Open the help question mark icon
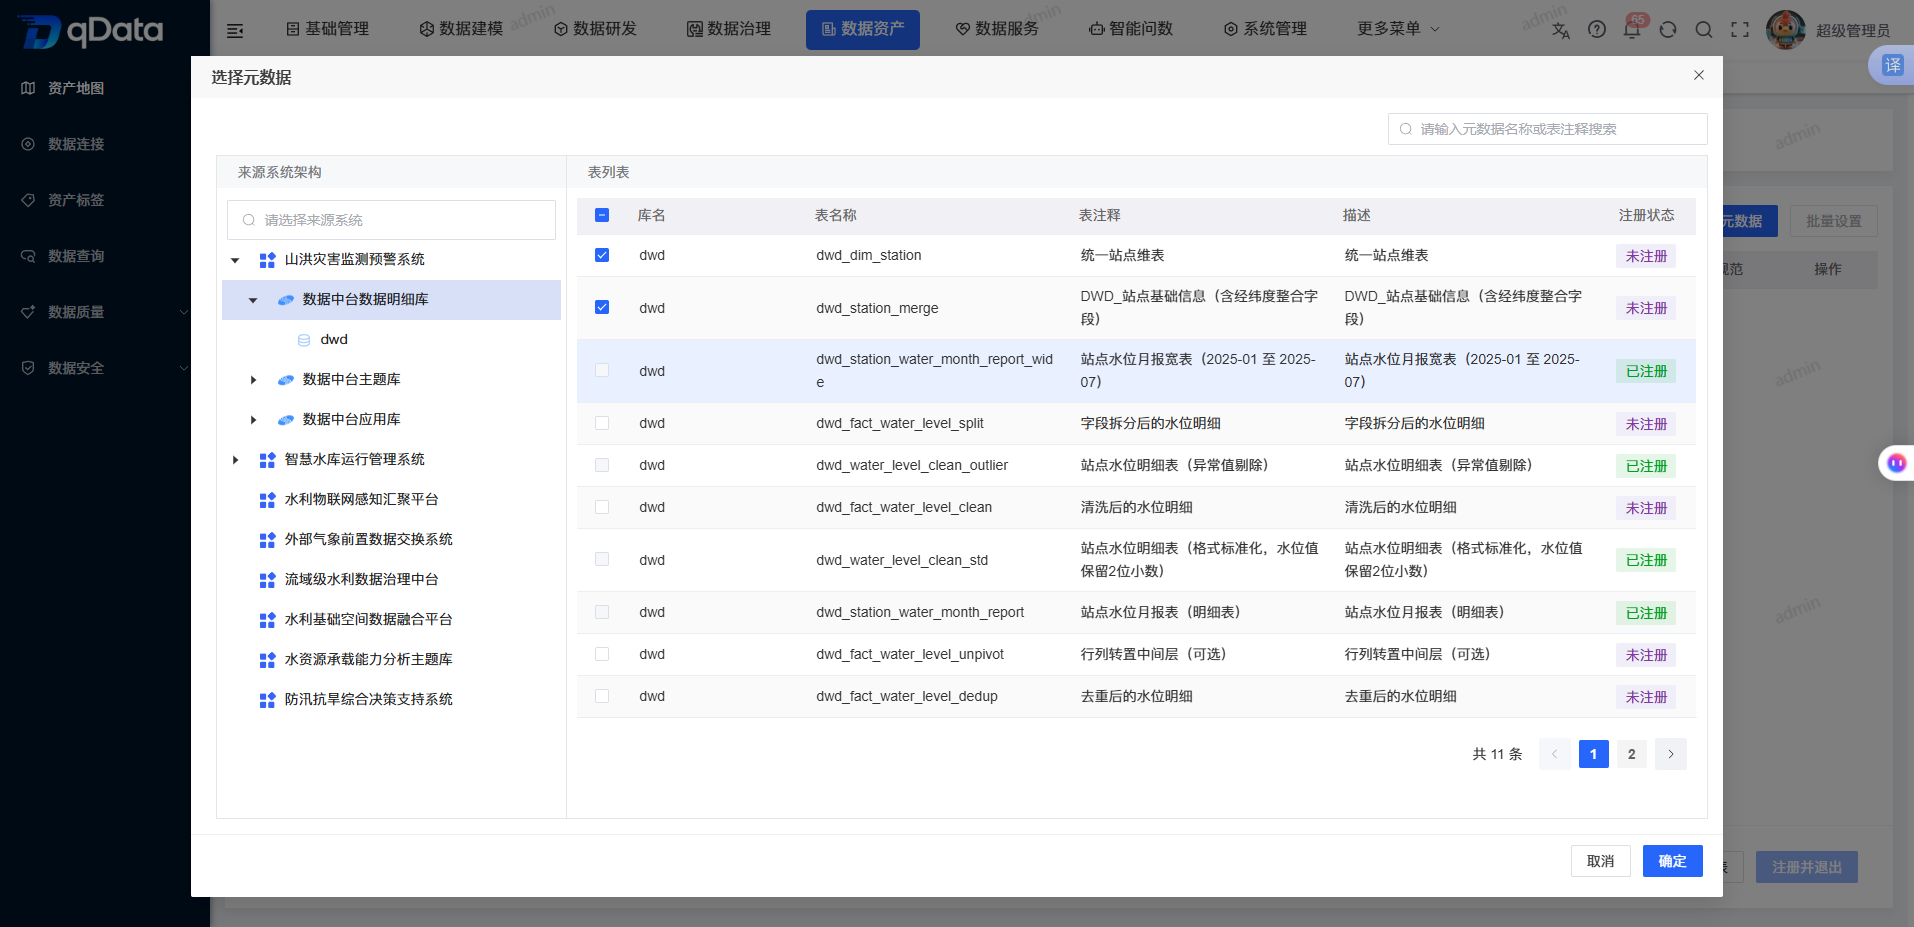 1597,30
